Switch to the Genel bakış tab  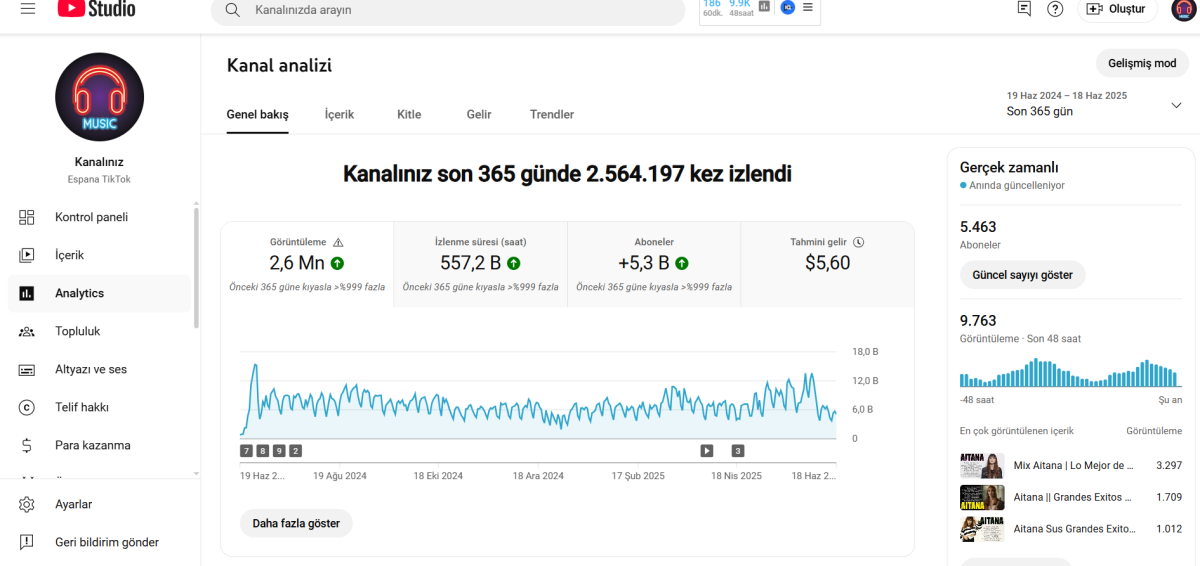258,114
